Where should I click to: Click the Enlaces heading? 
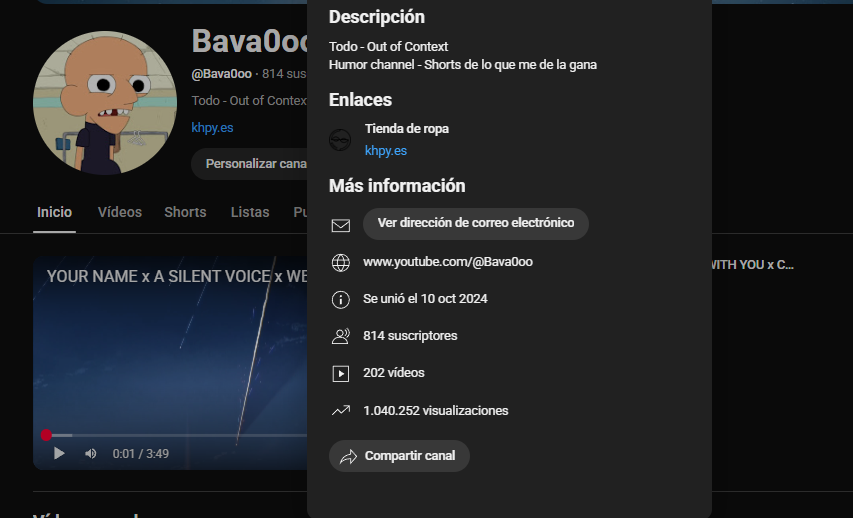click(x=360, y=100)
